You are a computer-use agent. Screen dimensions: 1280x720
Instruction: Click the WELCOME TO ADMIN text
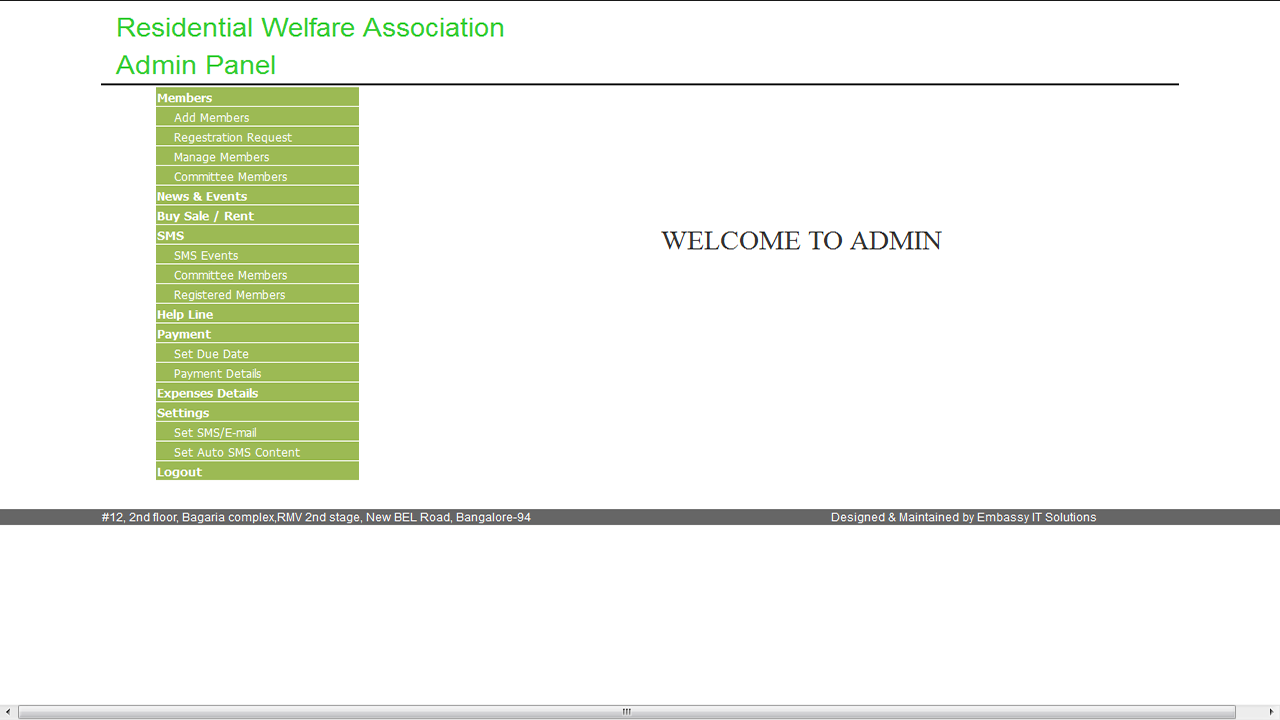click(801, 241)
